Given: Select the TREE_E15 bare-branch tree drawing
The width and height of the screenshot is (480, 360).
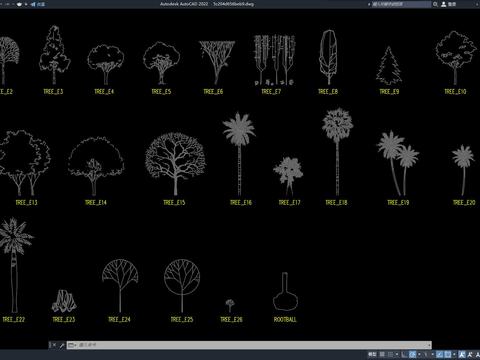Looking at the screenshot, I should tap(175, 164).
